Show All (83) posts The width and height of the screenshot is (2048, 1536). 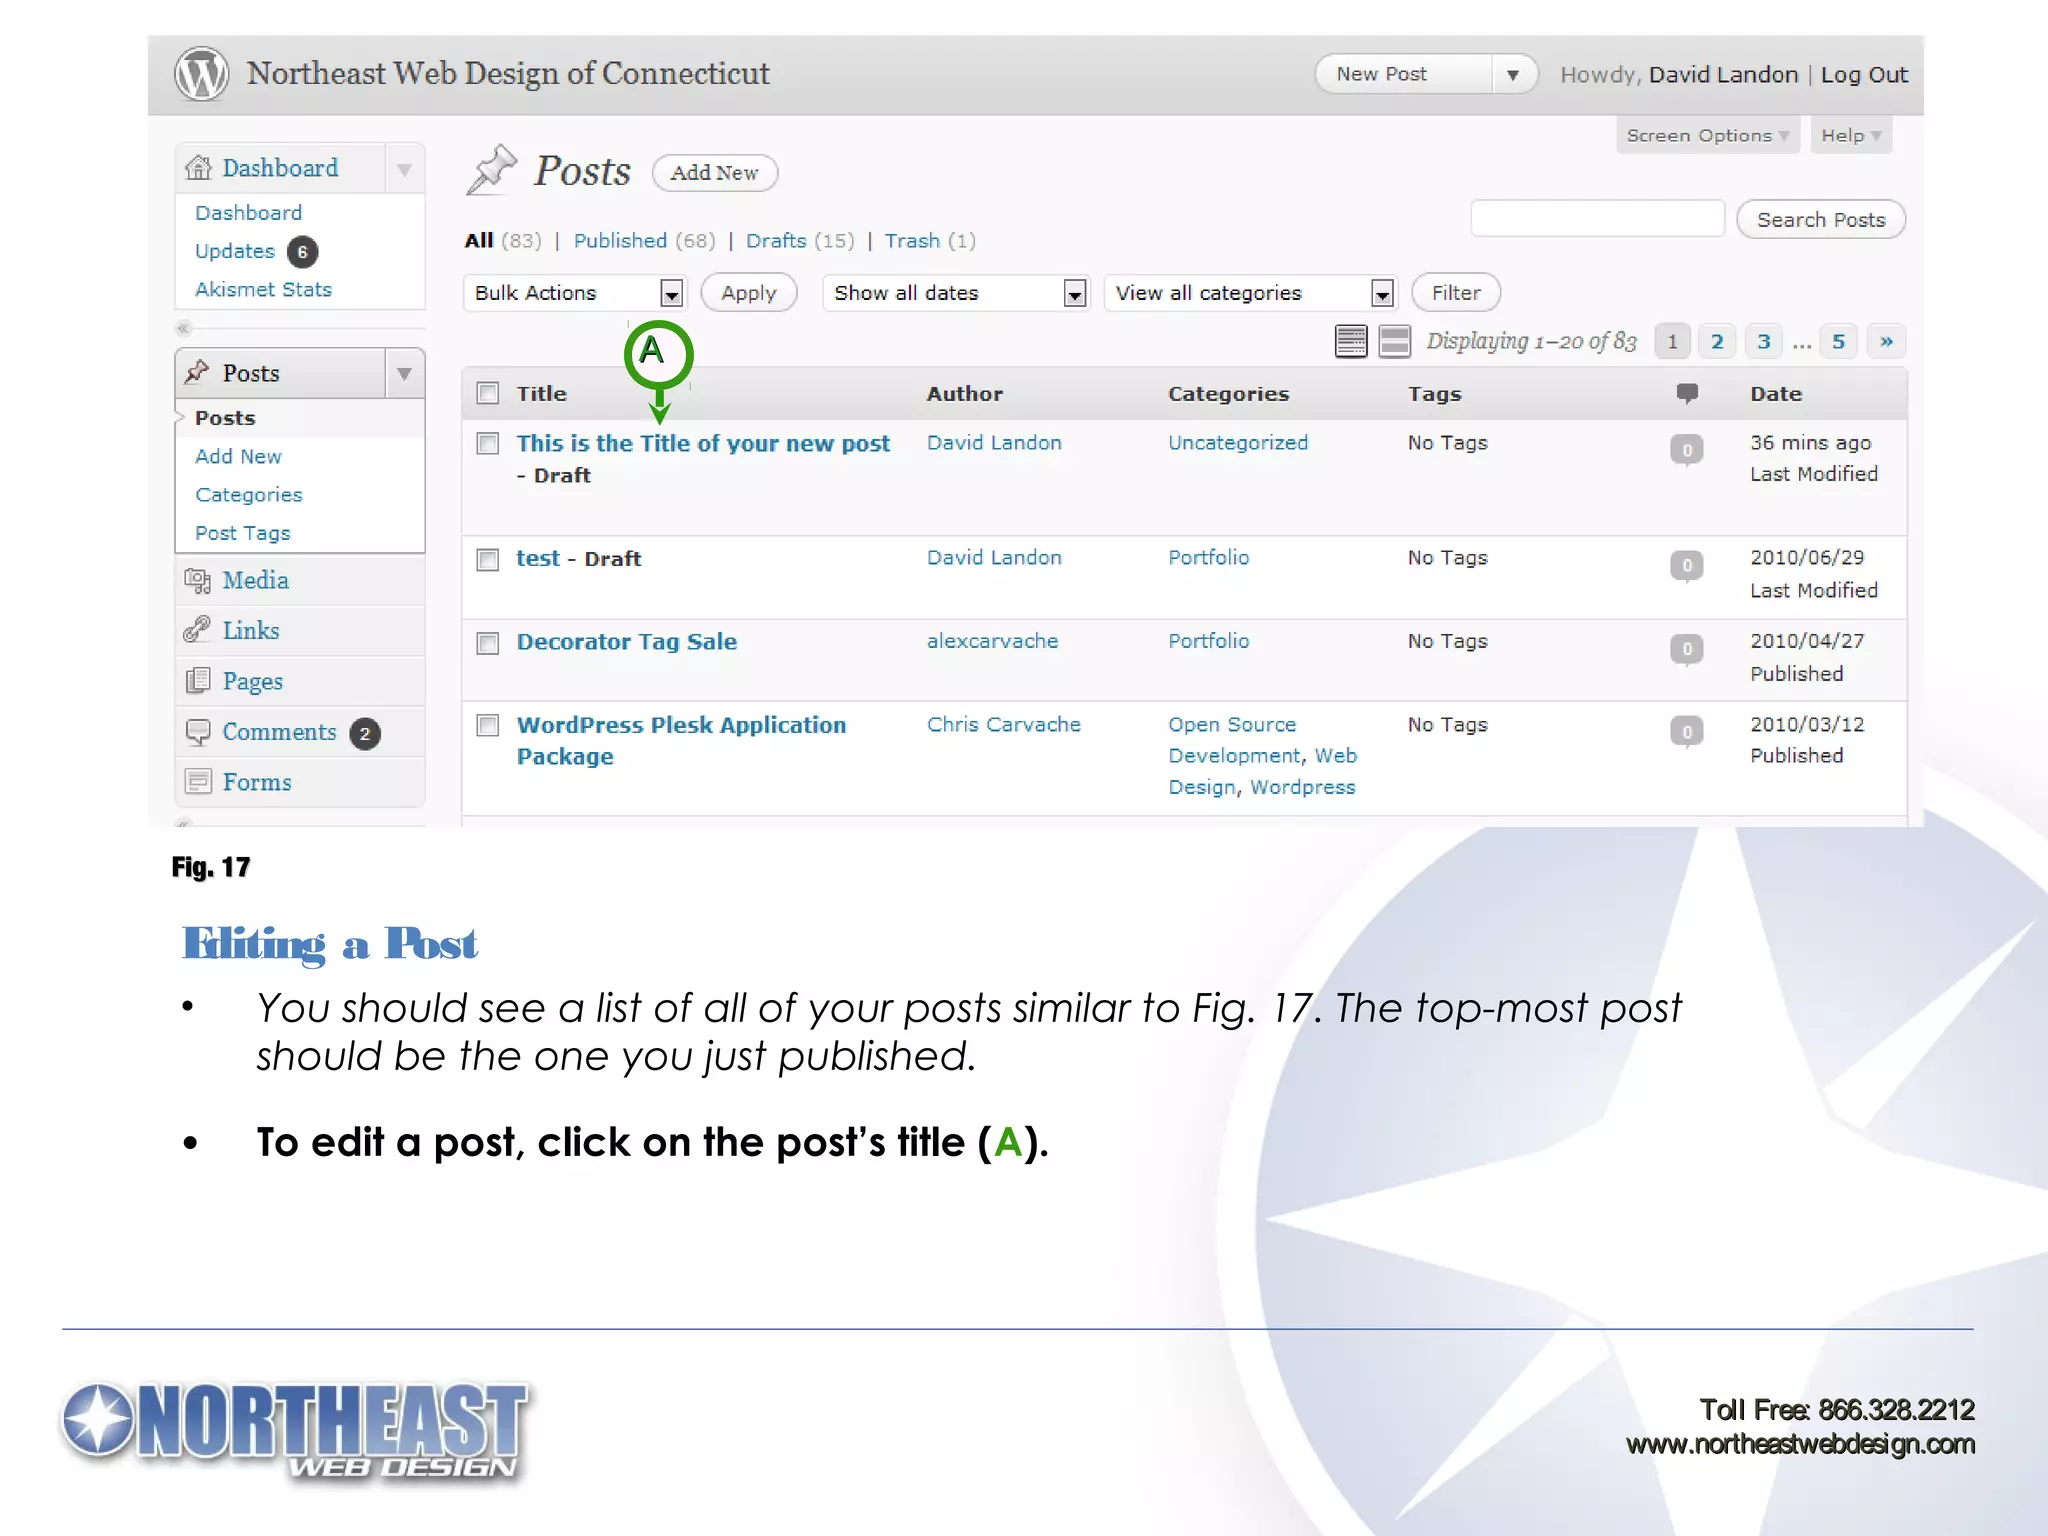pos(502,241)
